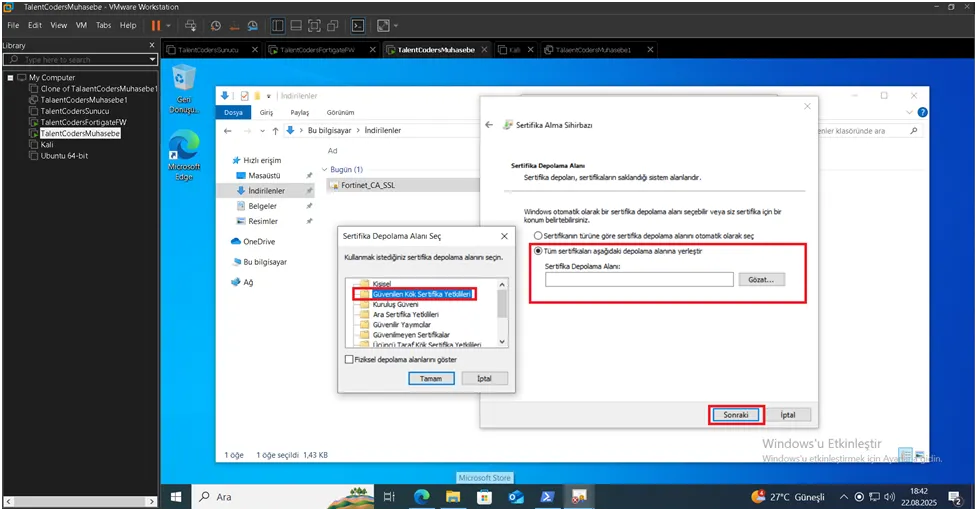Image resolution: width=977 pixels, height=511 pixels.
Task: Click İptal in the store selection dialog
Action: point(485,379)
